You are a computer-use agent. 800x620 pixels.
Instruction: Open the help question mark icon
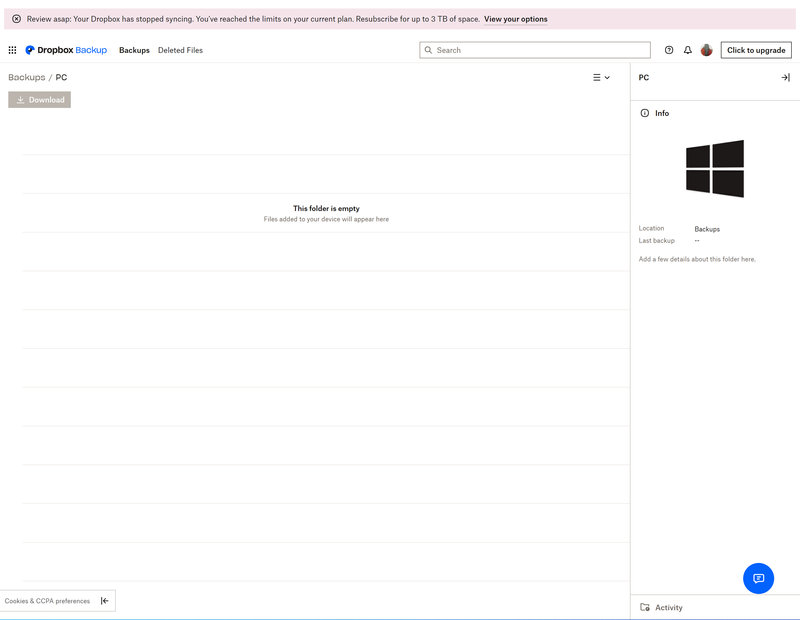click(x=669, y=50)
